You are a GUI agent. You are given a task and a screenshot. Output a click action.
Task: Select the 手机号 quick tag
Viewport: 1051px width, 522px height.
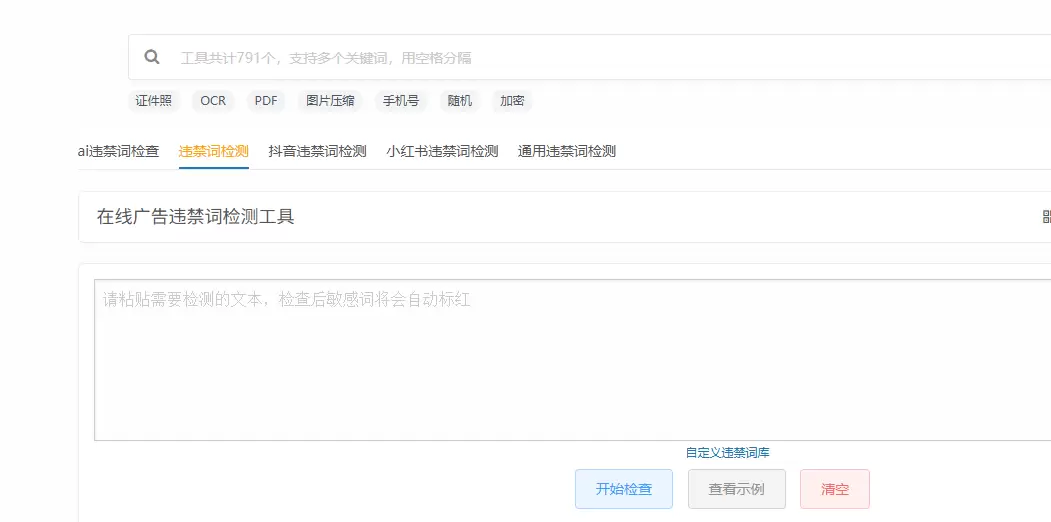[401, 101]
